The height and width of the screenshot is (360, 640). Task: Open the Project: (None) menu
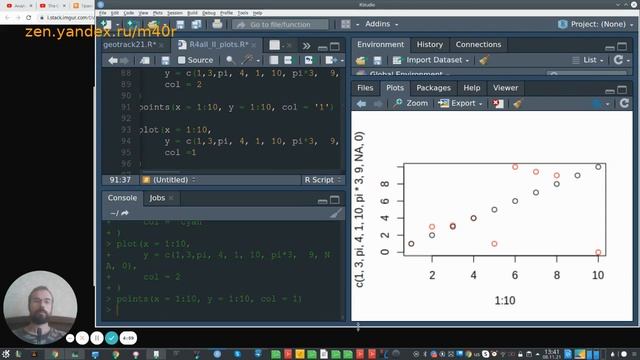(597, 24)
